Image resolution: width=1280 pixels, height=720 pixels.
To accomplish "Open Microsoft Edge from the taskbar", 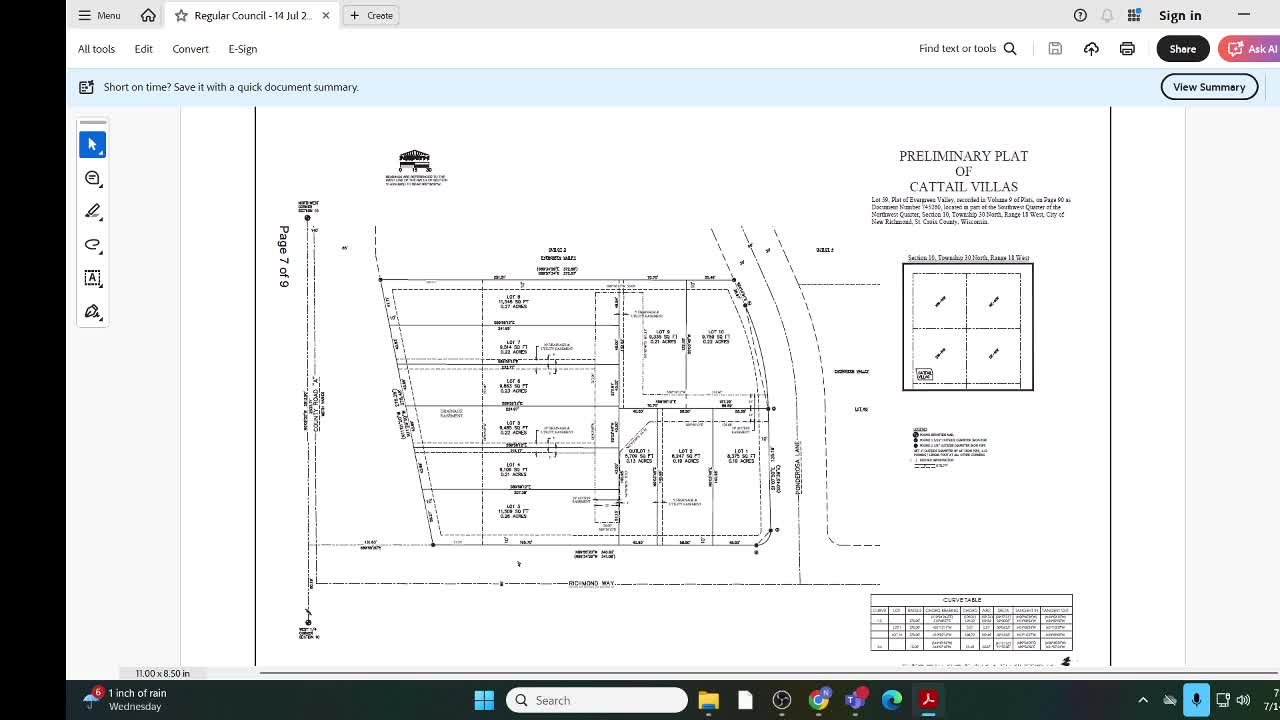I will pyautogui.click(x=891, y=700).
